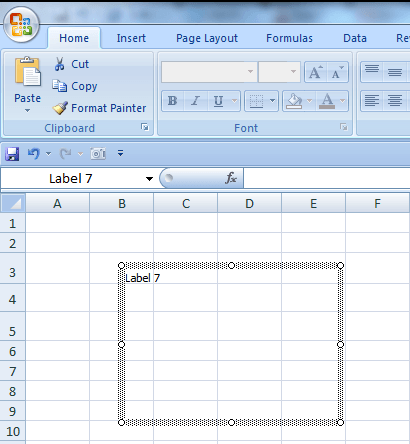The height and width of the screenshot is (444, 410).
Task: Click the Office Button logo
Action: 21,24
